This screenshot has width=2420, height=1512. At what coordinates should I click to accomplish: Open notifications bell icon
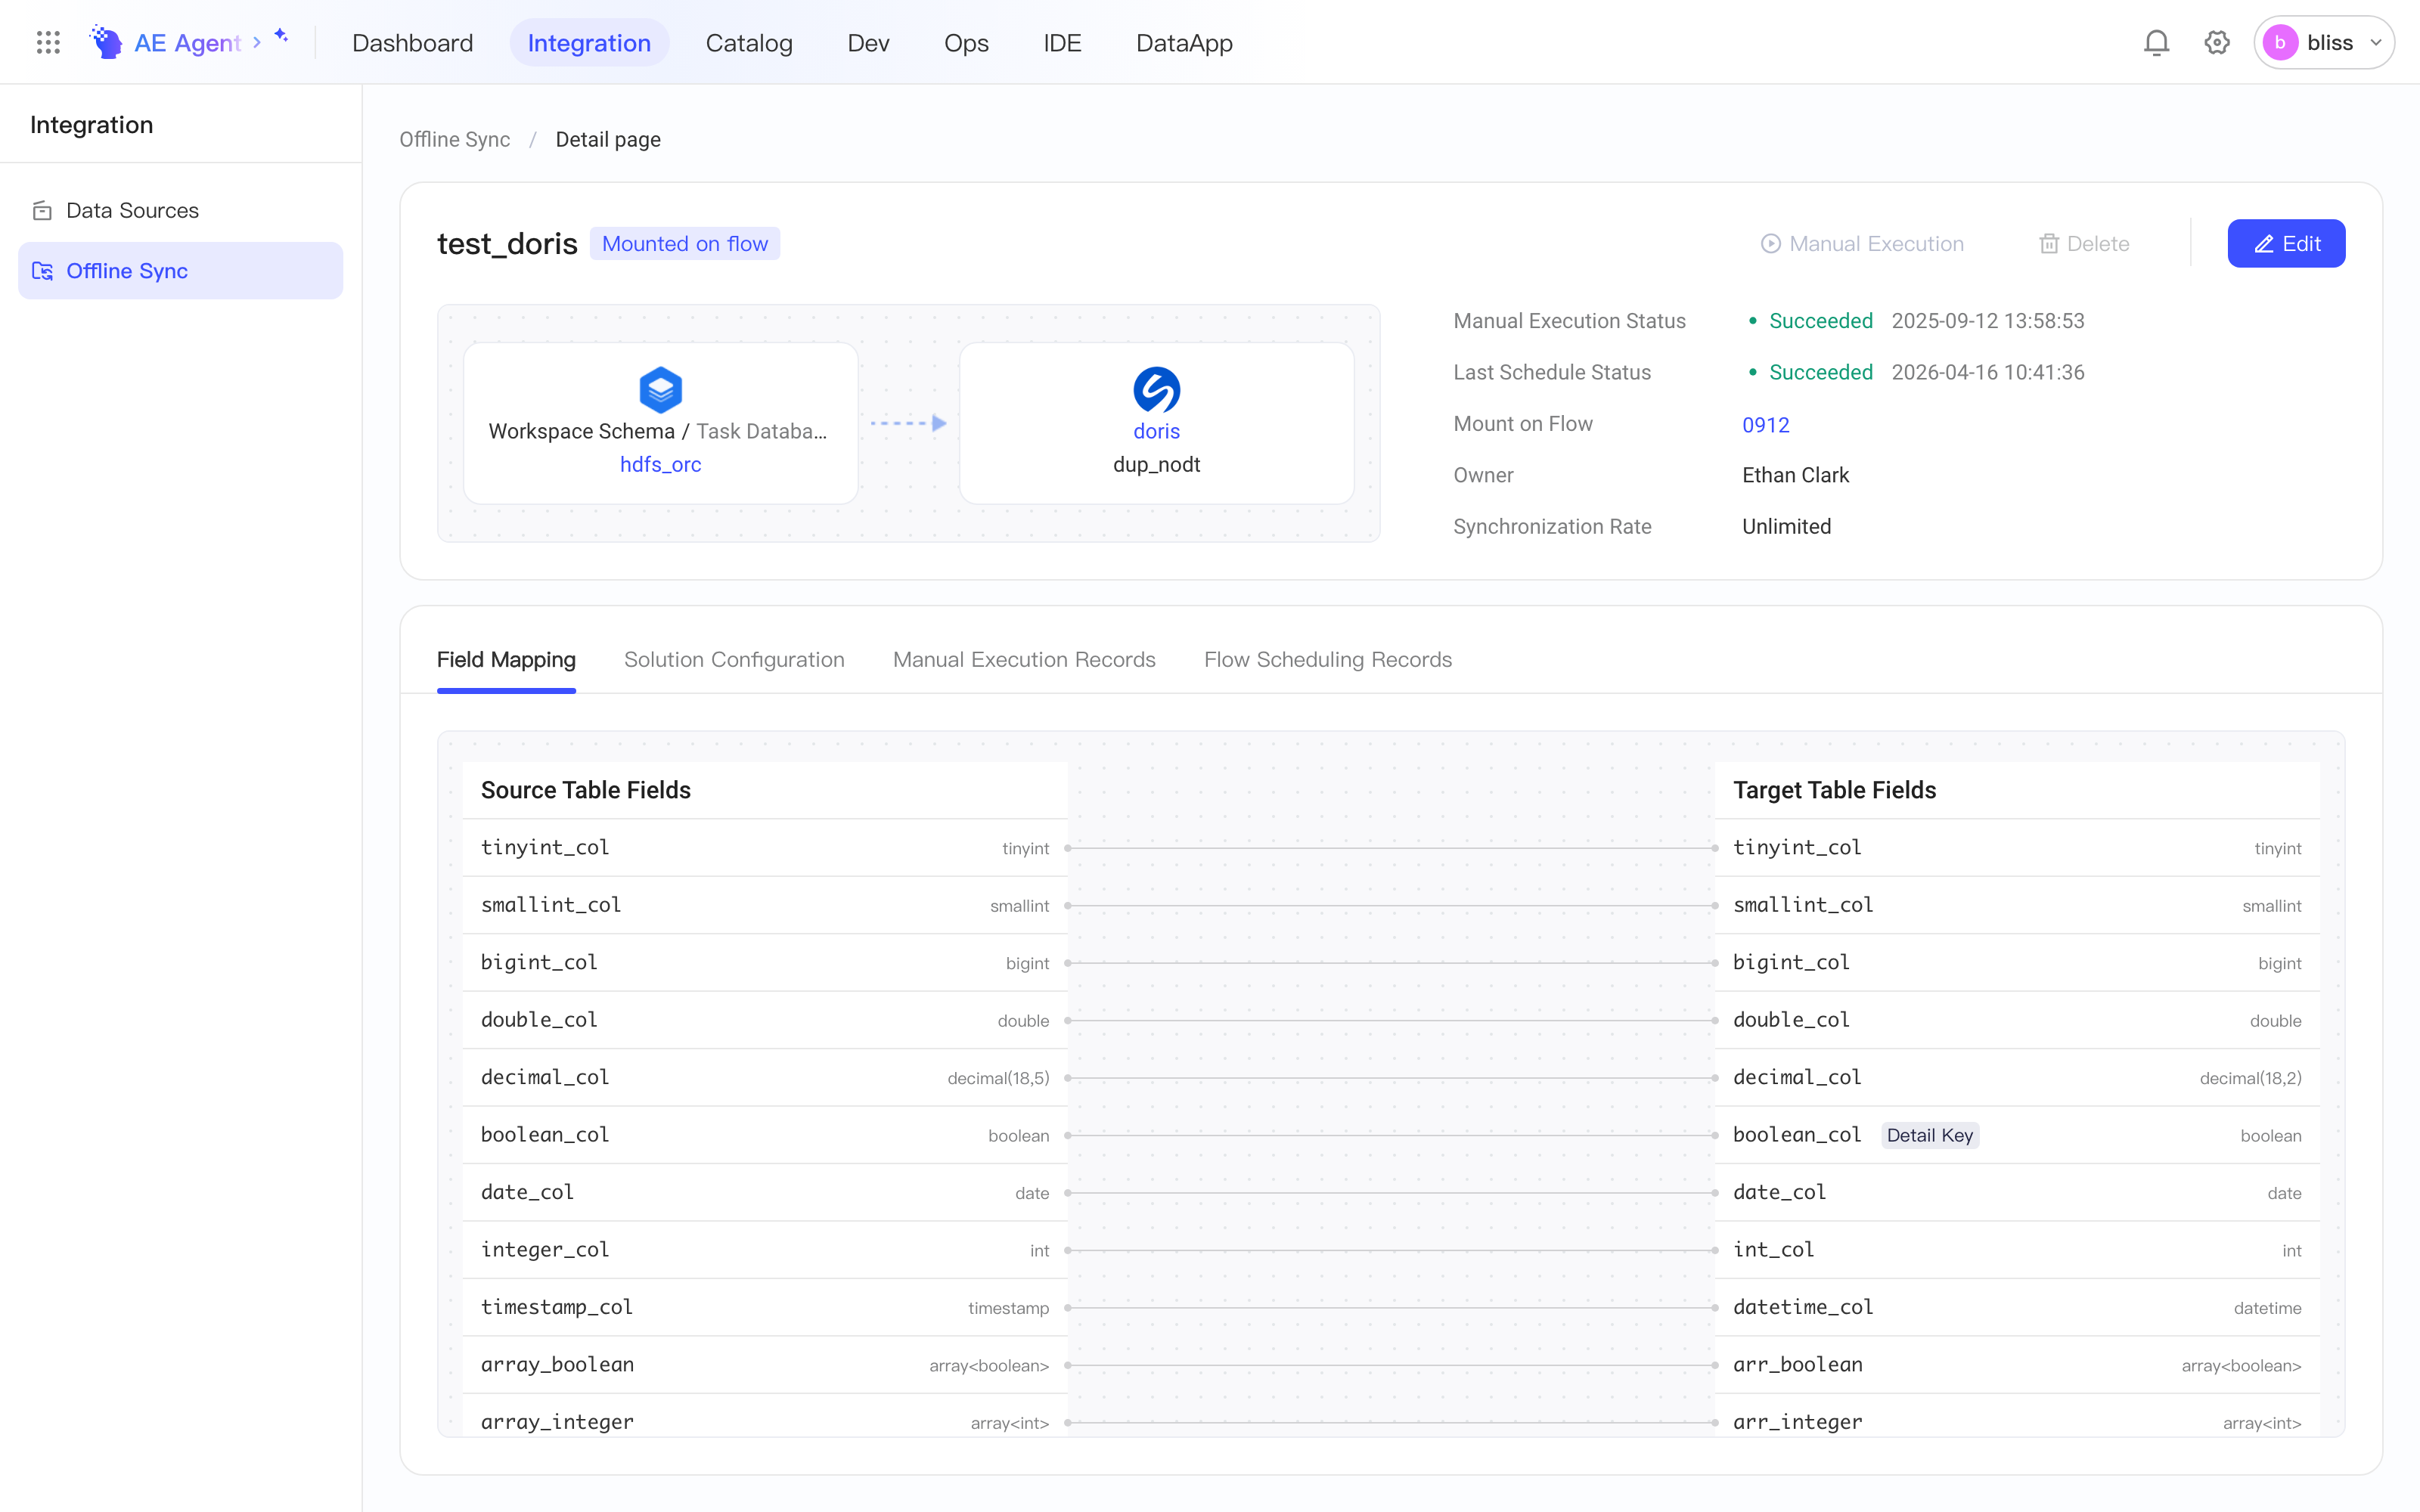pos(2156,42)
